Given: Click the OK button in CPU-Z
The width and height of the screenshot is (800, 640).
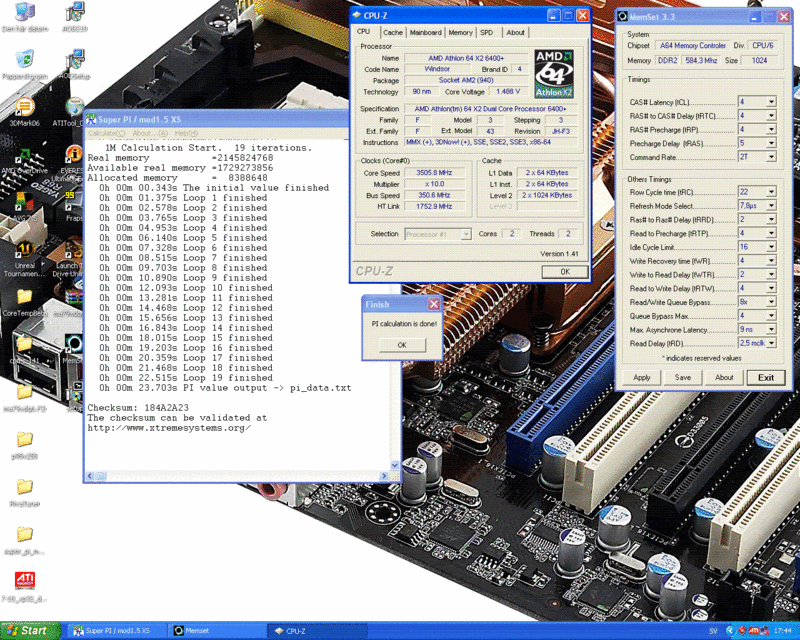Looking at the screenshot, I should (565, 272).
